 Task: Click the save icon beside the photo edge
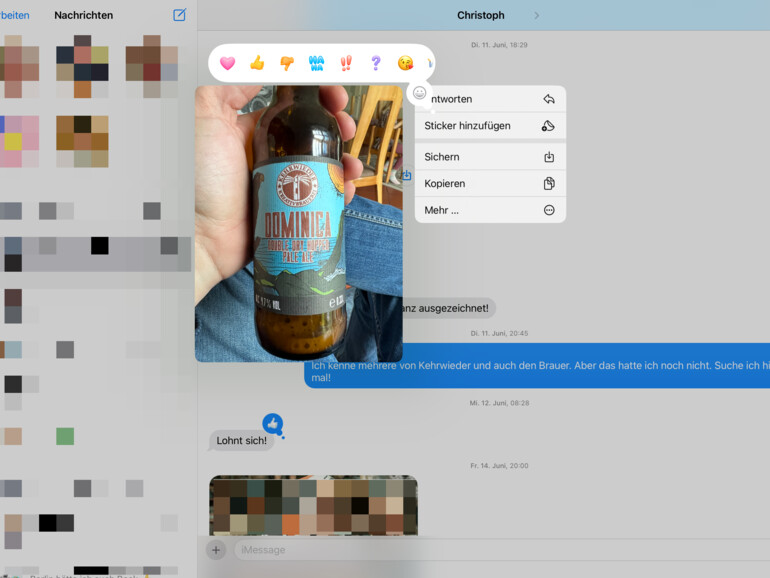click(406, 175)
